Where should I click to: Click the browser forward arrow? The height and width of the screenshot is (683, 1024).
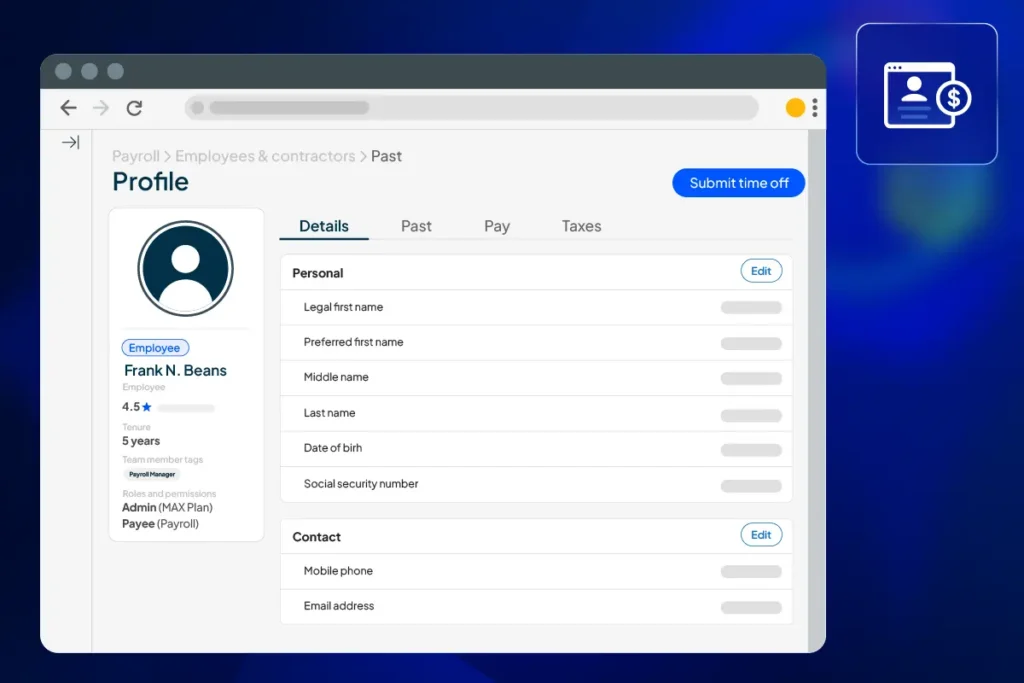[x=101, y=107]
